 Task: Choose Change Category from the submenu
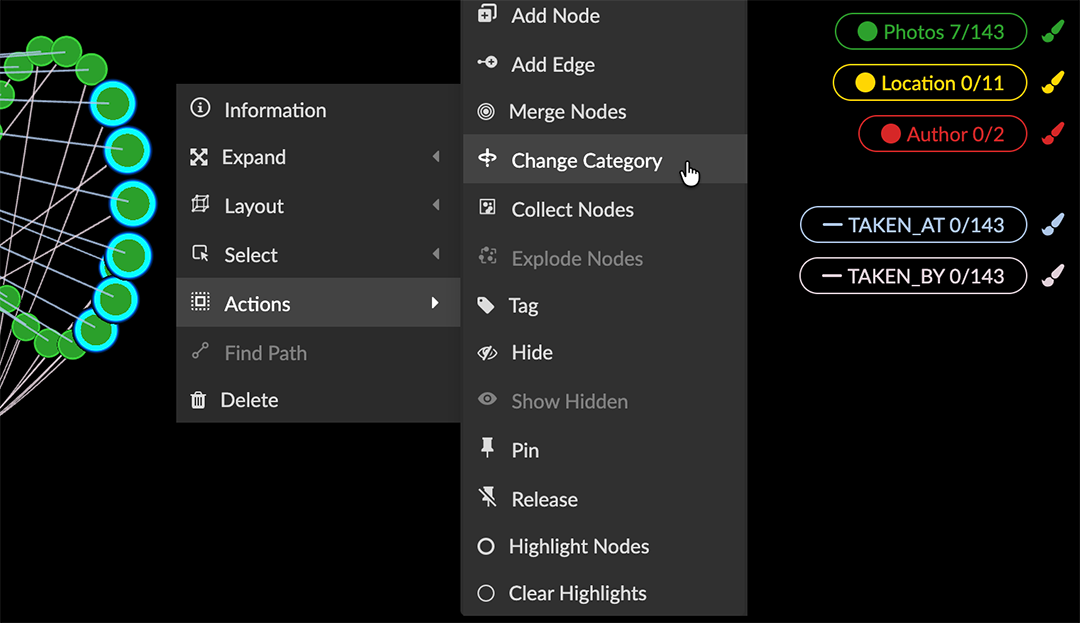coord(586,161)
